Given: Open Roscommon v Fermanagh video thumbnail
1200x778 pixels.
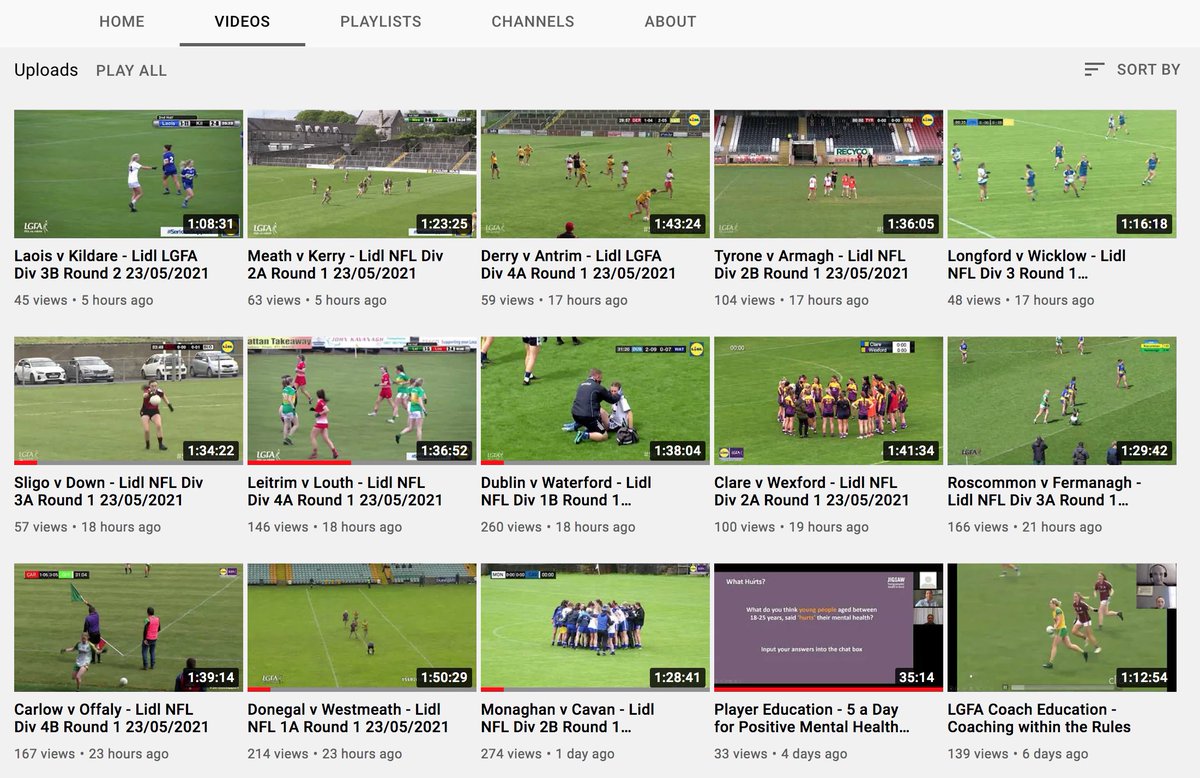Looking at the screenshot, I should pyautogui.click(x=1062, y=401).
